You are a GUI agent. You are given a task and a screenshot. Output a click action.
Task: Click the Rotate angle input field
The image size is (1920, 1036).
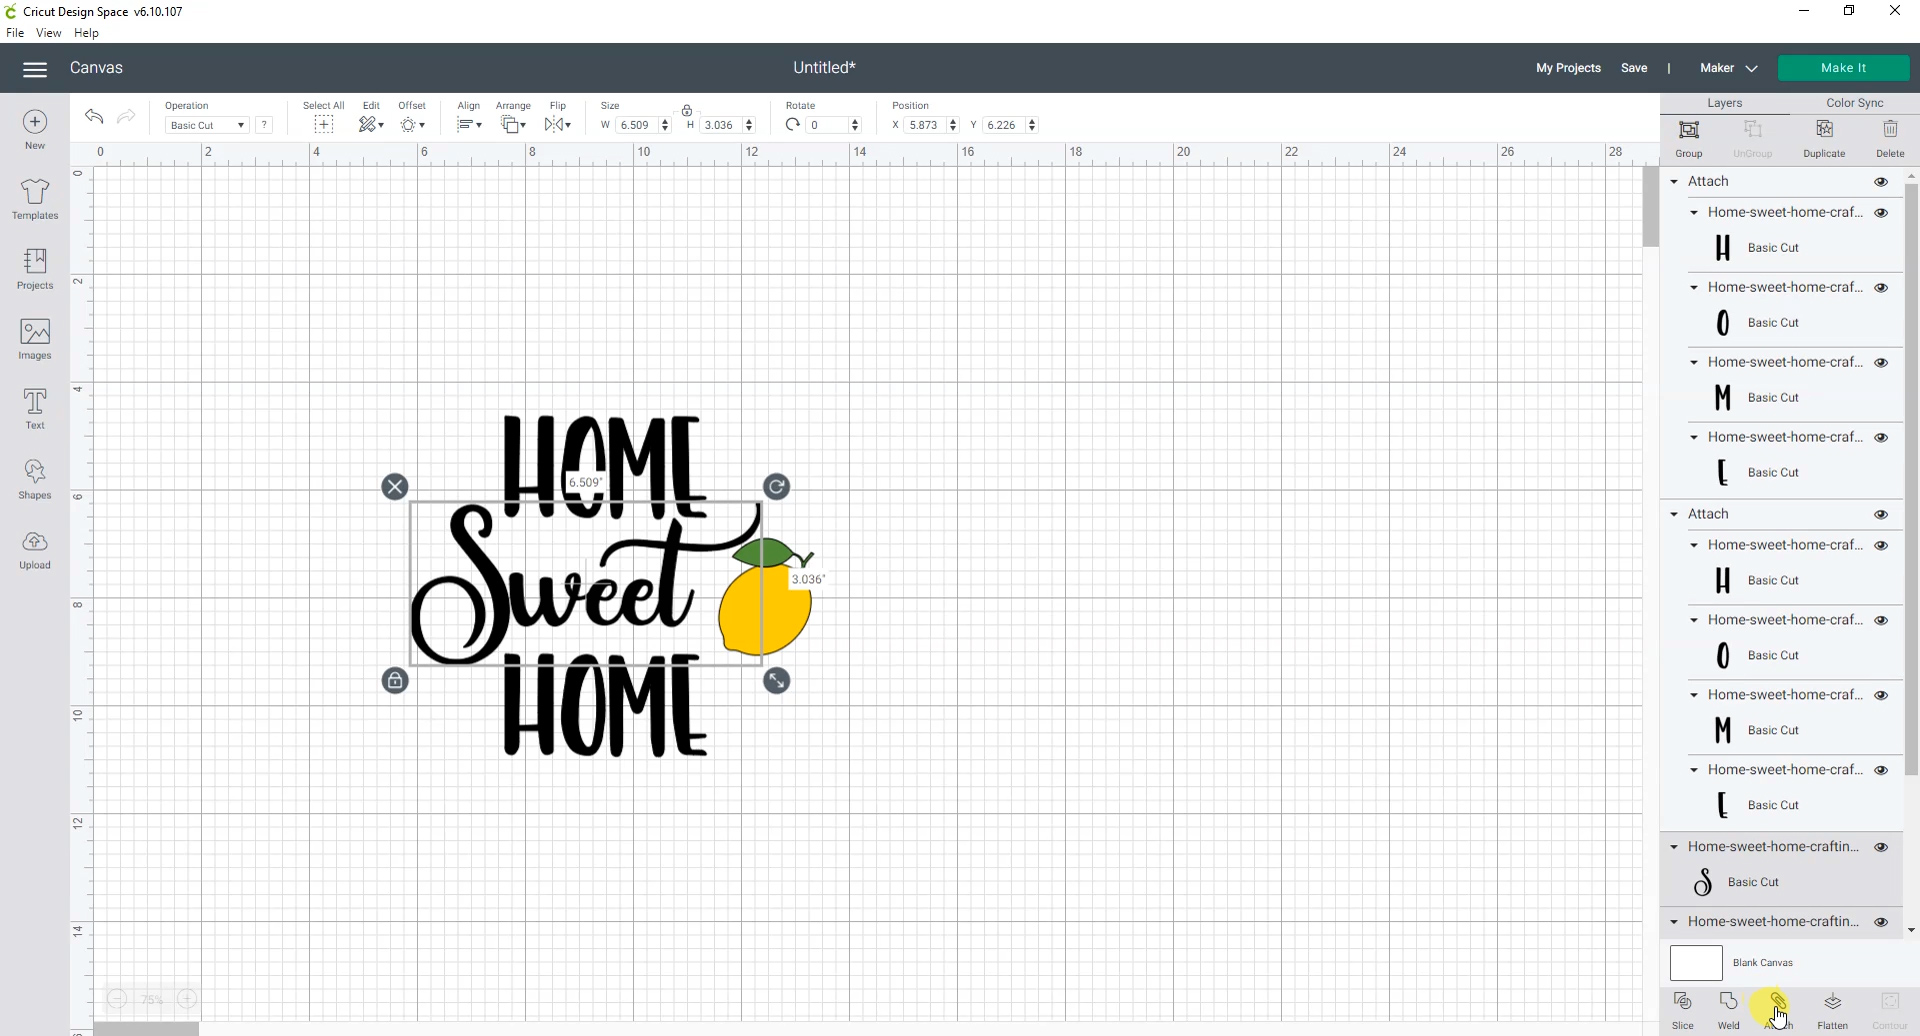828,125
